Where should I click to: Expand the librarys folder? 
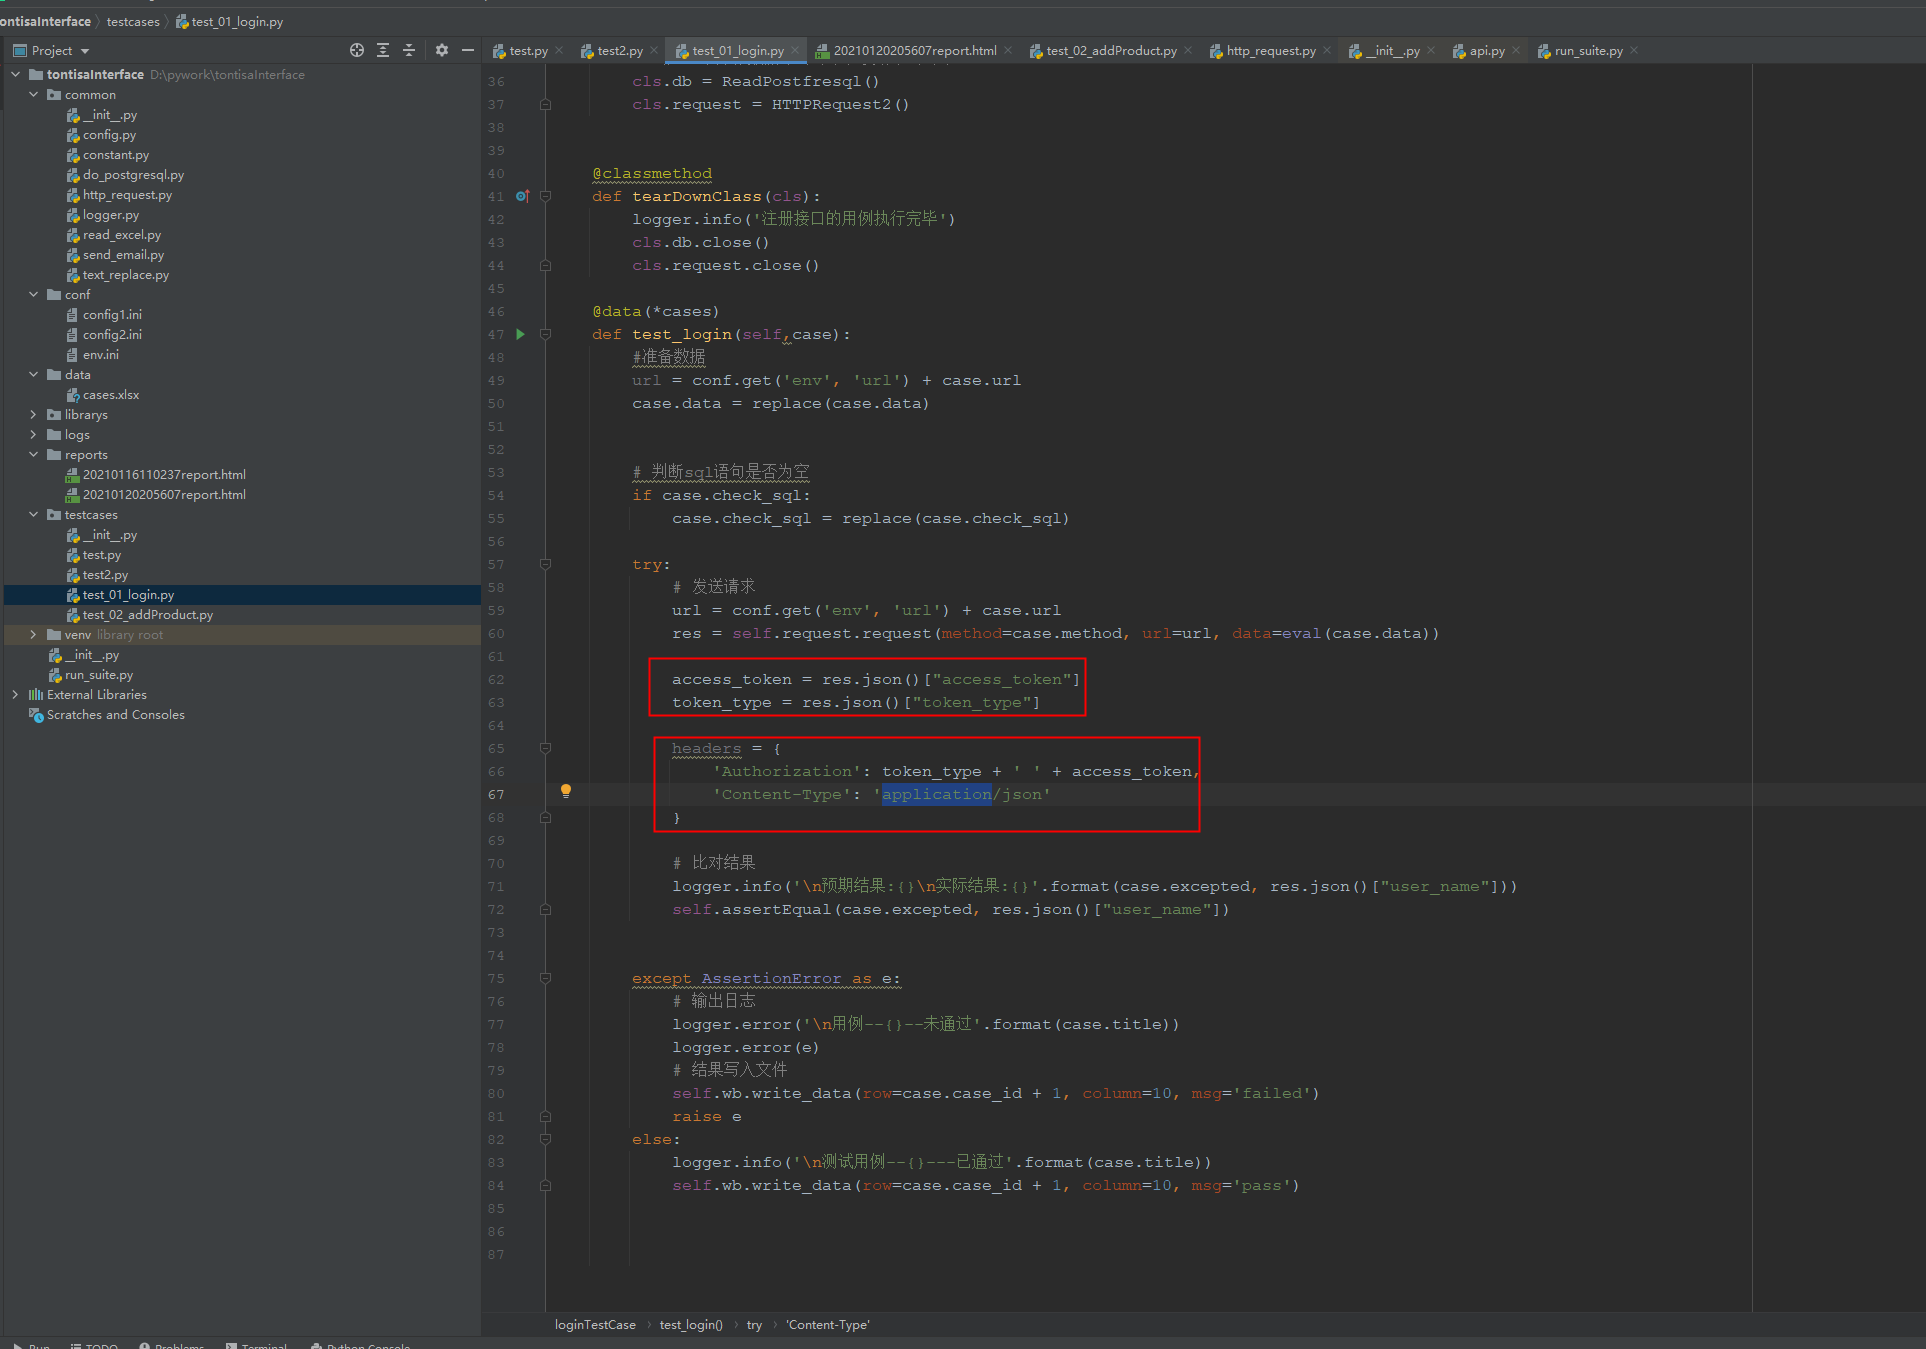coord(33,414)
